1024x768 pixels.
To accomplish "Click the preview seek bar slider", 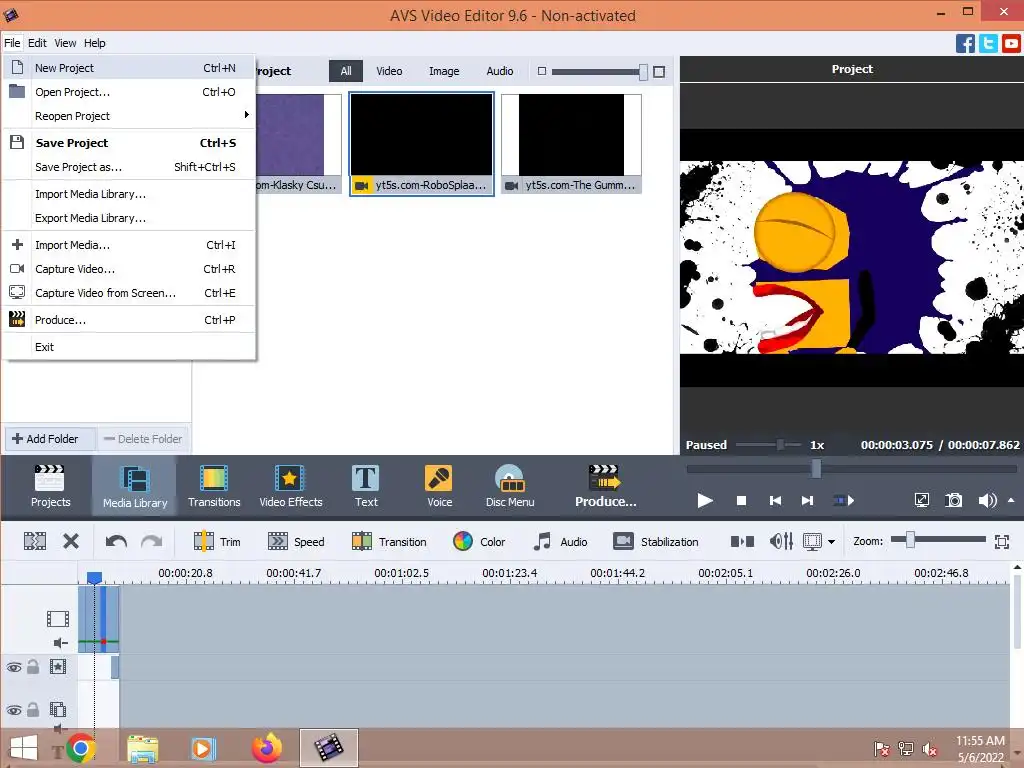I will 816,468.
